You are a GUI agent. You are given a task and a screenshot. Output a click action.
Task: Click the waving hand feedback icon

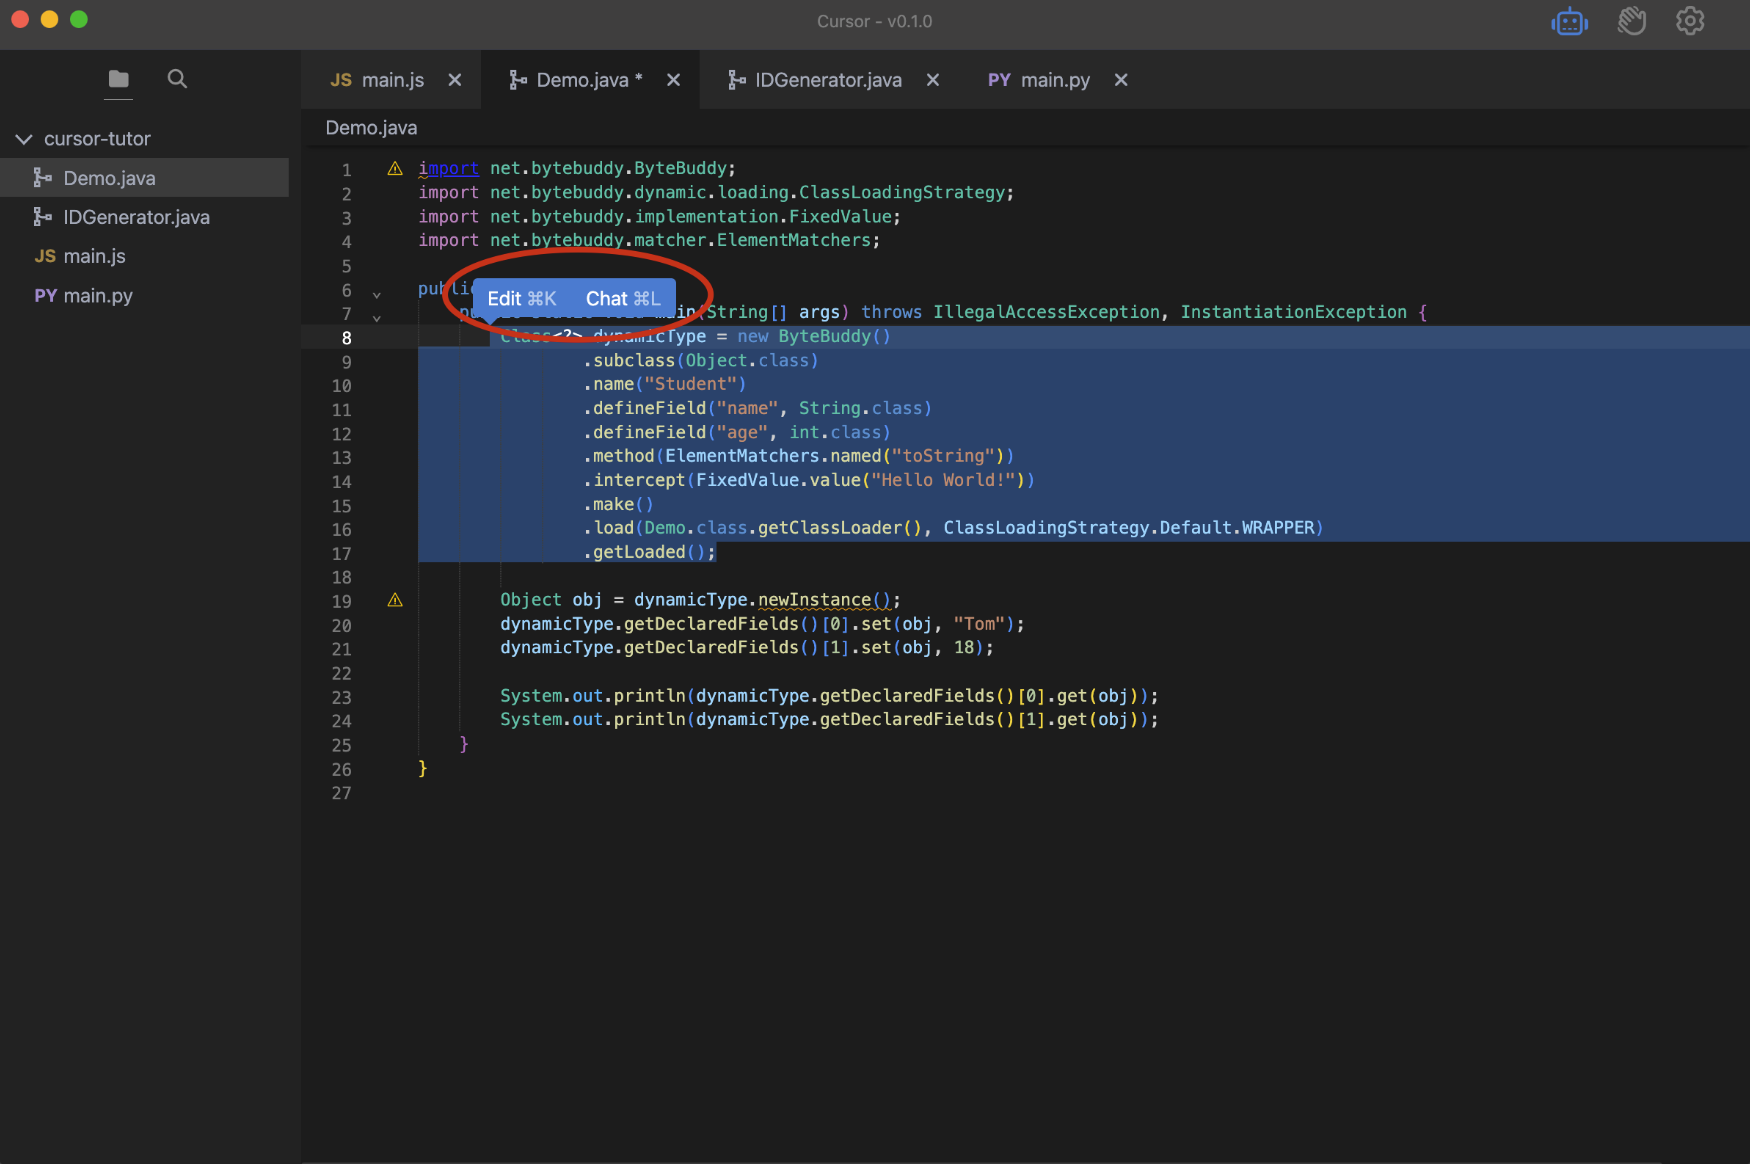tap(1632, 21)
